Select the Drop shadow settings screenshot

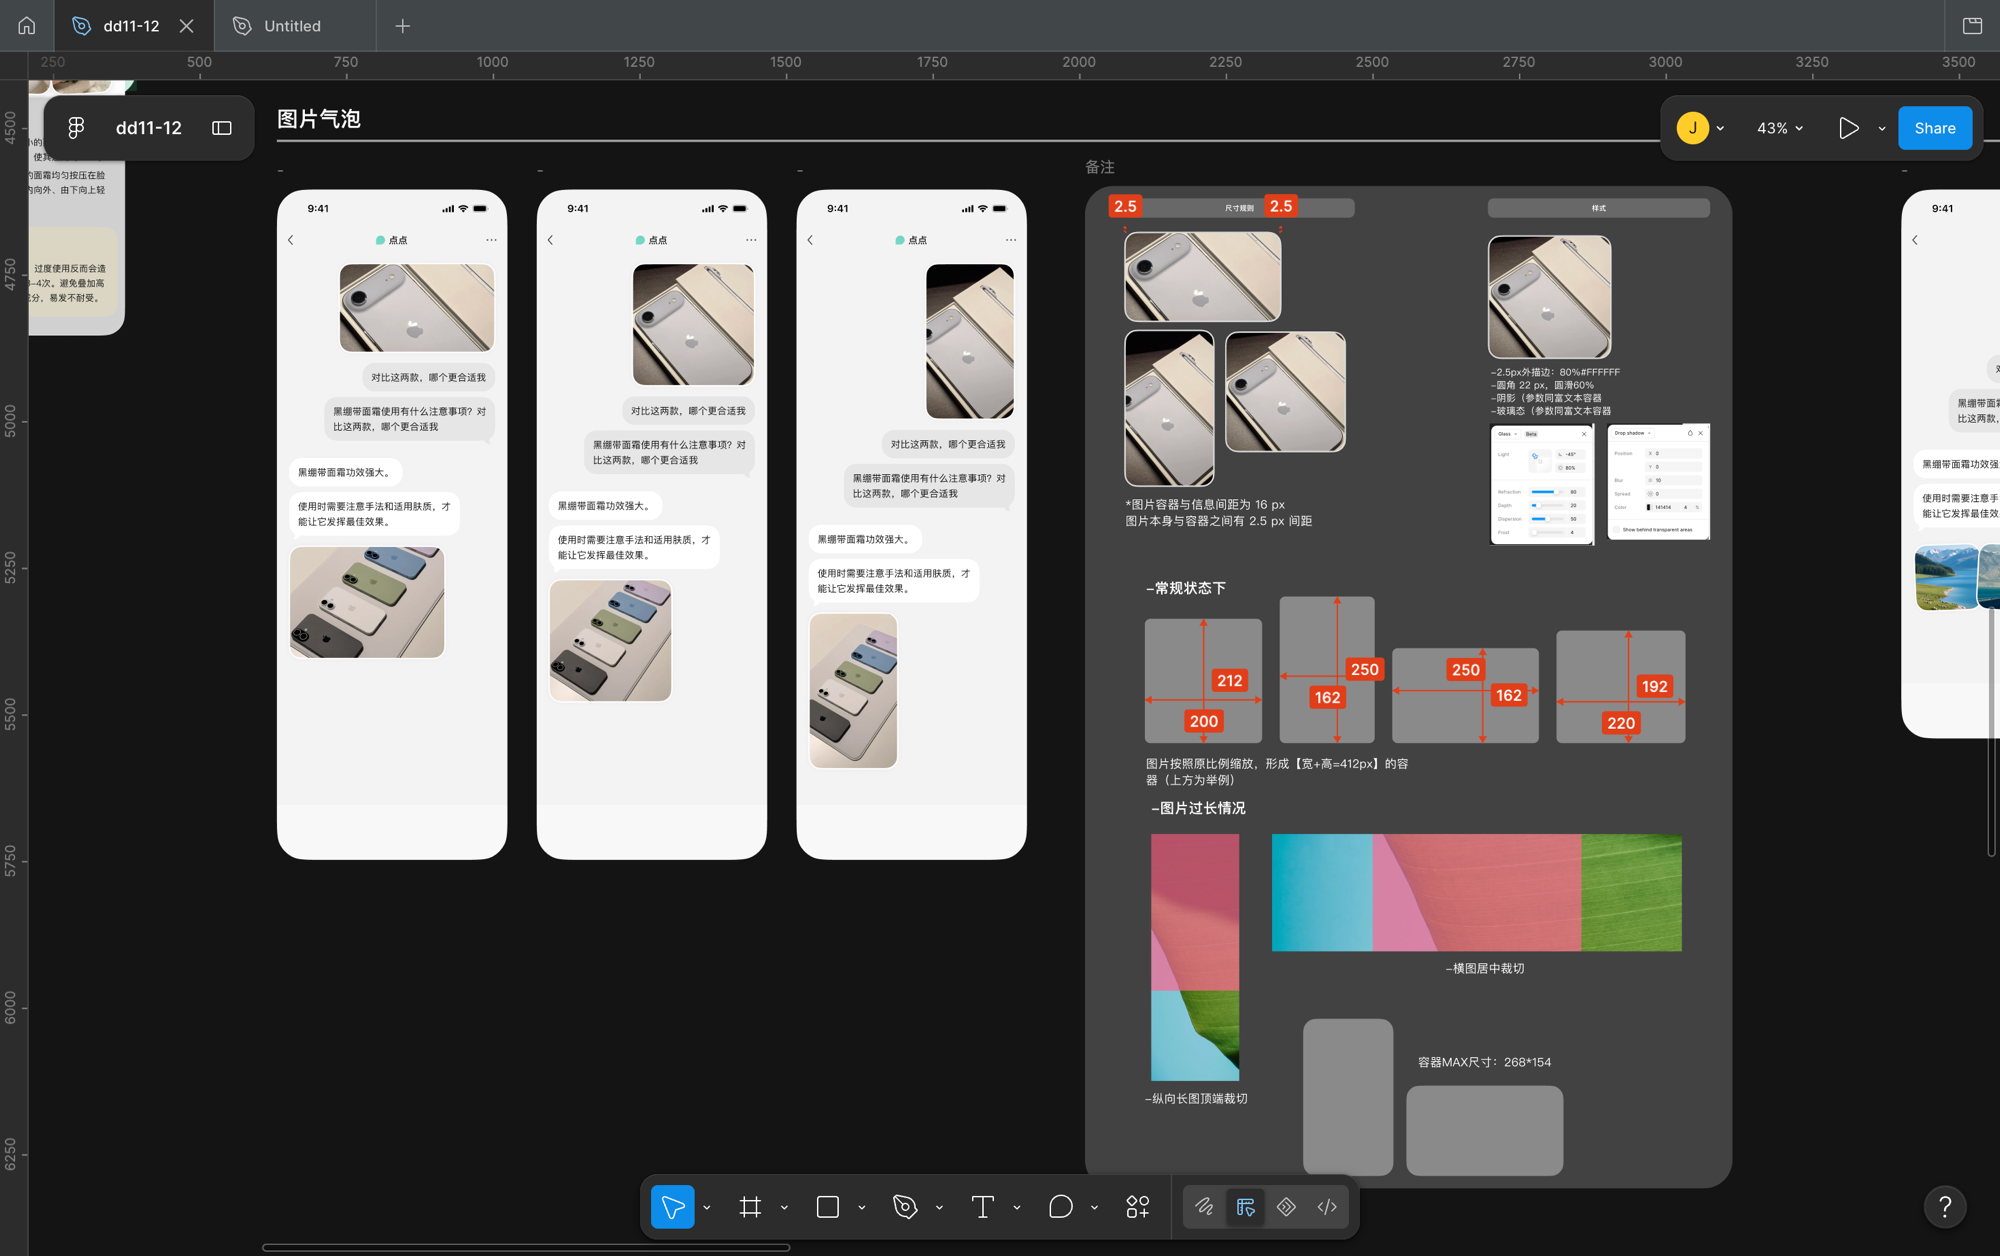[x=1658, y=482]
